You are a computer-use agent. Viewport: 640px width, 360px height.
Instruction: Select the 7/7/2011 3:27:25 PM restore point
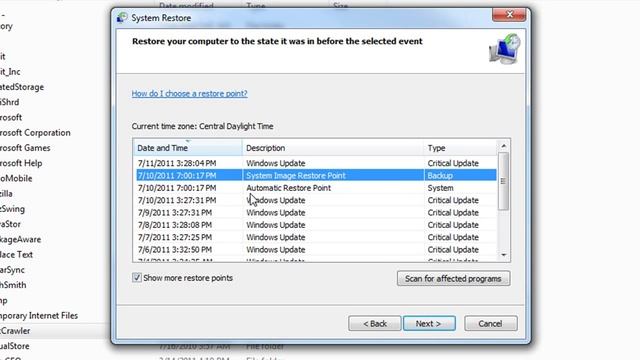point(316,237)
